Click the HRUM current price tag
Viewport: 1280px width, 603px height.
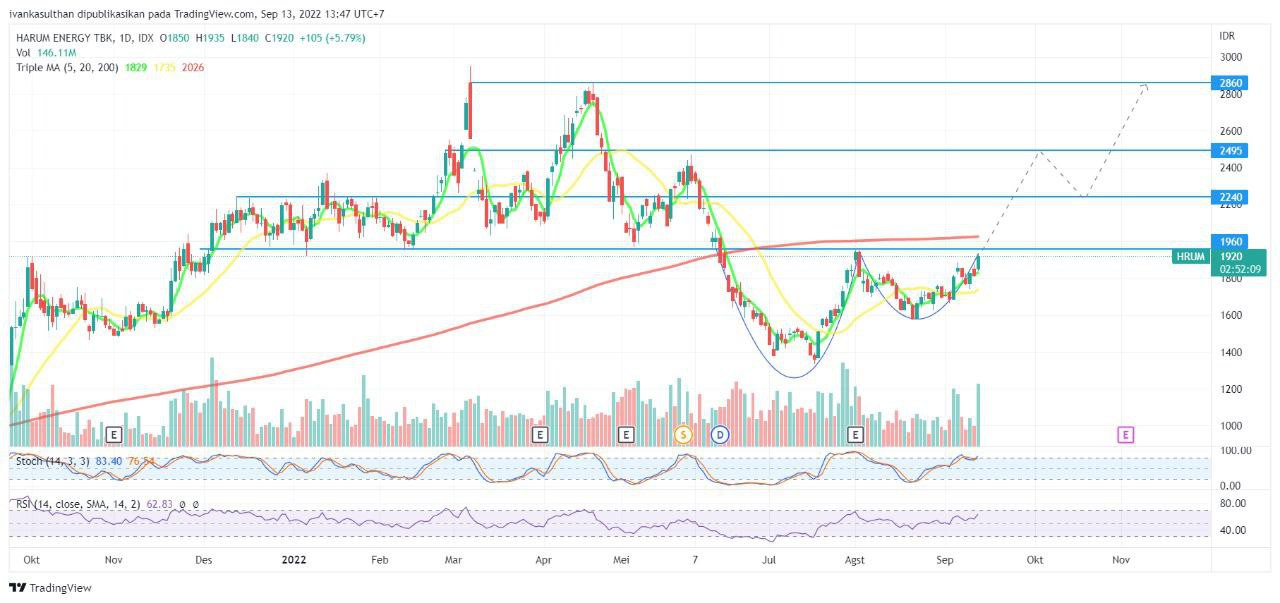pyautogui.click(x=1190, y=257)
